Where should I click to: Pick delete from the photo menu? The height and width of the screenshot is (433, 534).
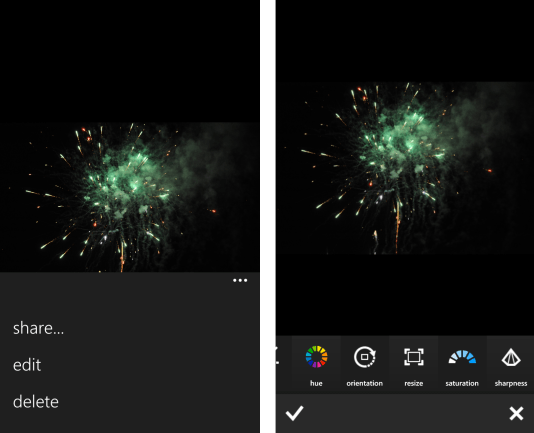tap(36, 402)
